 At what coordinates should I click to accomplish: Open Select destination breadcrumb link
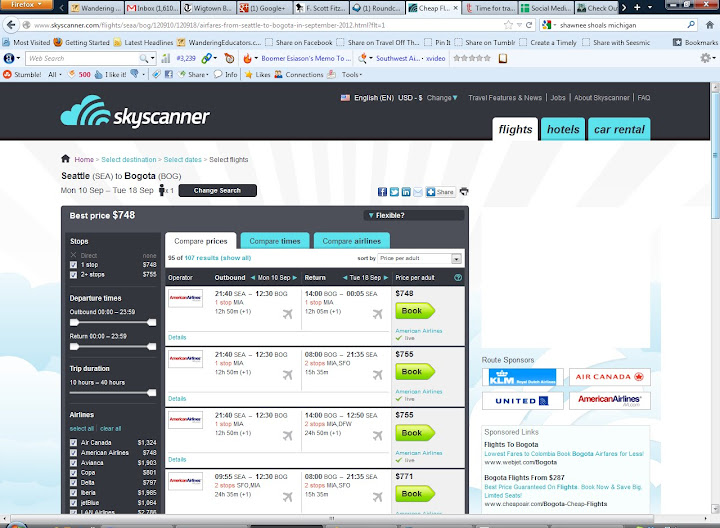pos(129,159)
